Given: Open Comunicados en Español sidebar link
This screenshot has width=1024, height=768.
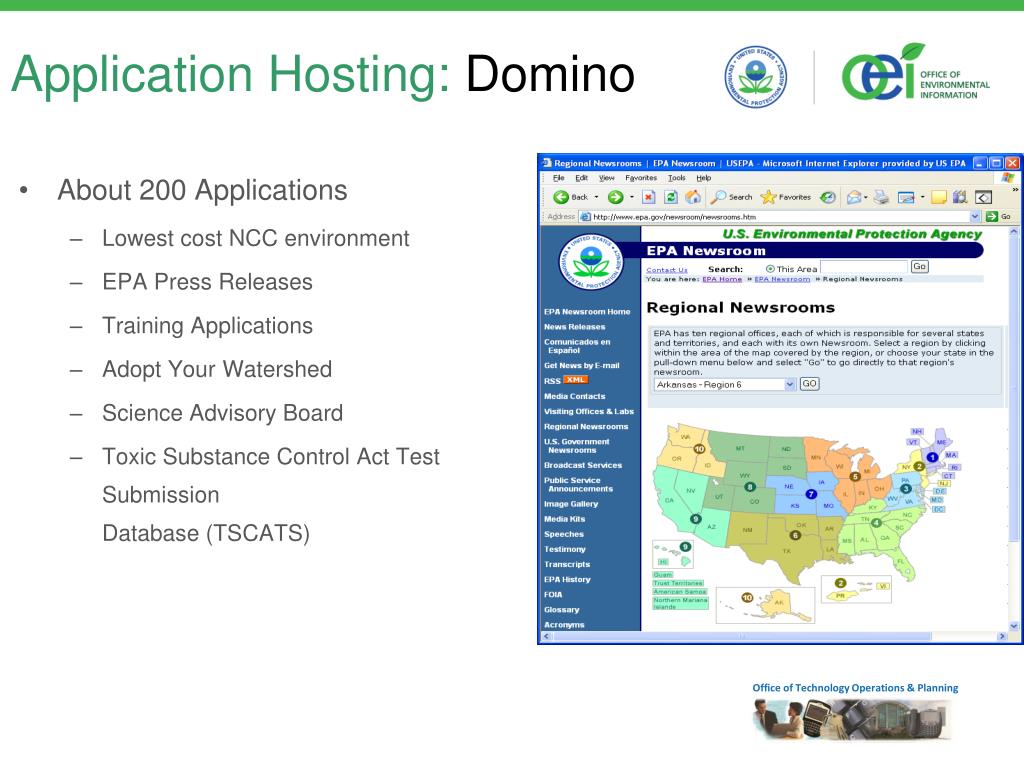Looking at the screenshot, I should tap(577, 346).
